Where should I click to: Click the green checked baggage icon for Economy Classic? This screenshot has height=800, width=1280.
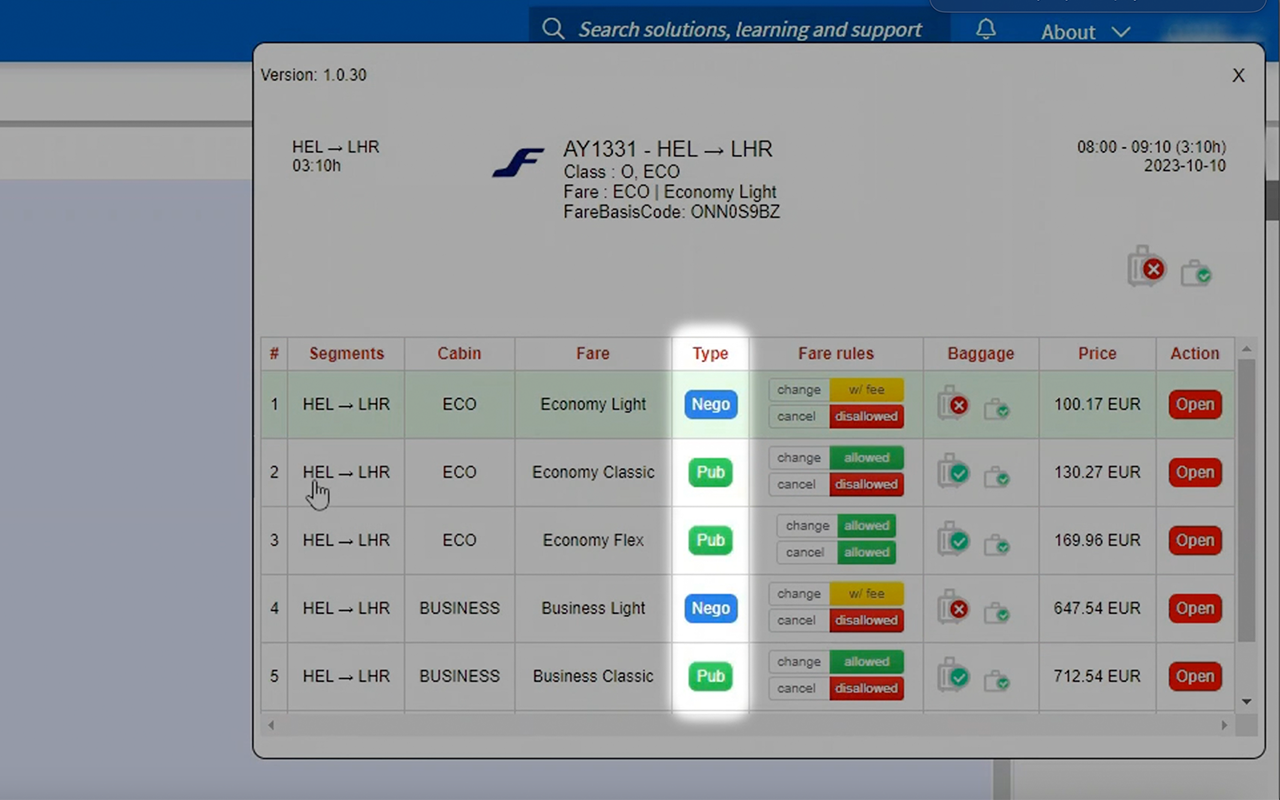(x=952, y=472)
